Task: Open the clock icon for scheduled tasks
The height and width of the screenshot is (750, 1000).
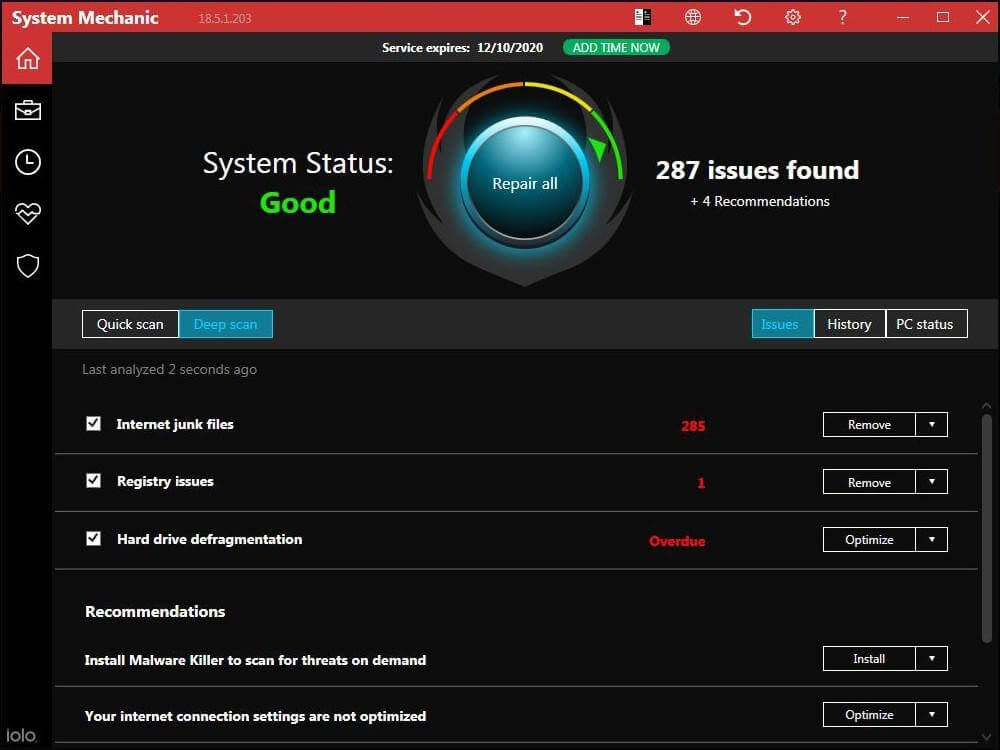Action: [27, 162]
